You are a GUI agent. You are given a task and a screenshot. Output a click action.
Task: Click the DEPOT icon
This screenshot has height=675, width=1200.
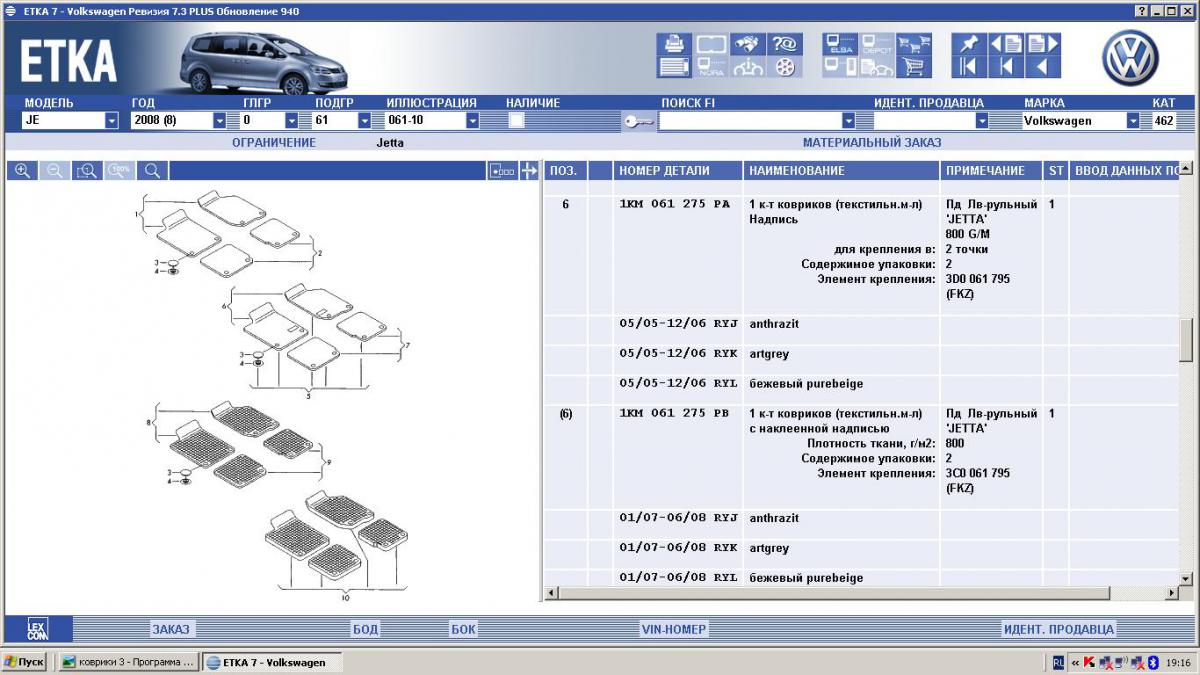[x=877, y=44]
